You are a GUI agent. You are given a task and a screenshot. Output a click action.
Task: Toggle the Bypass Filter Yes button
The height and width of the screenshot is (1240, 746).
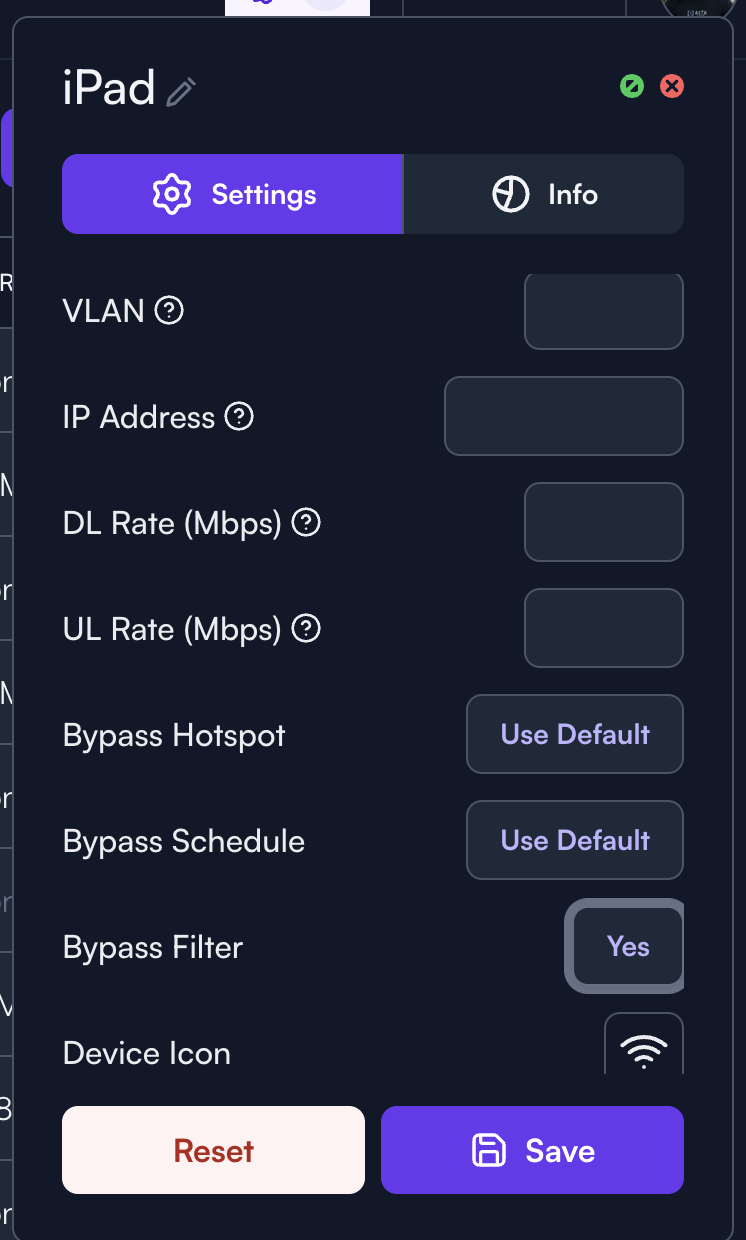click(627, 946)
